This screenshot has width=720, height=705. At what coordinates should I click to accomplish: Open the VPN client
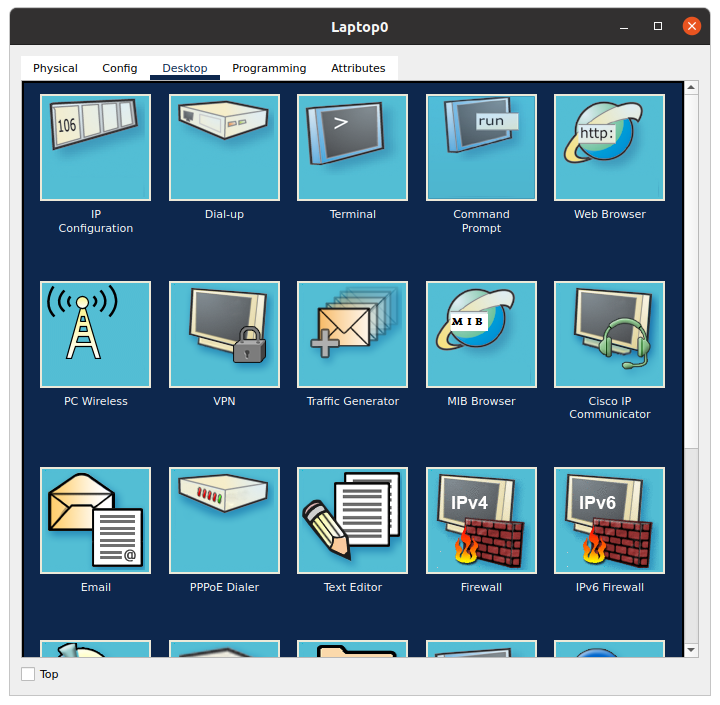pyautogui.click(x=224, y=334)
